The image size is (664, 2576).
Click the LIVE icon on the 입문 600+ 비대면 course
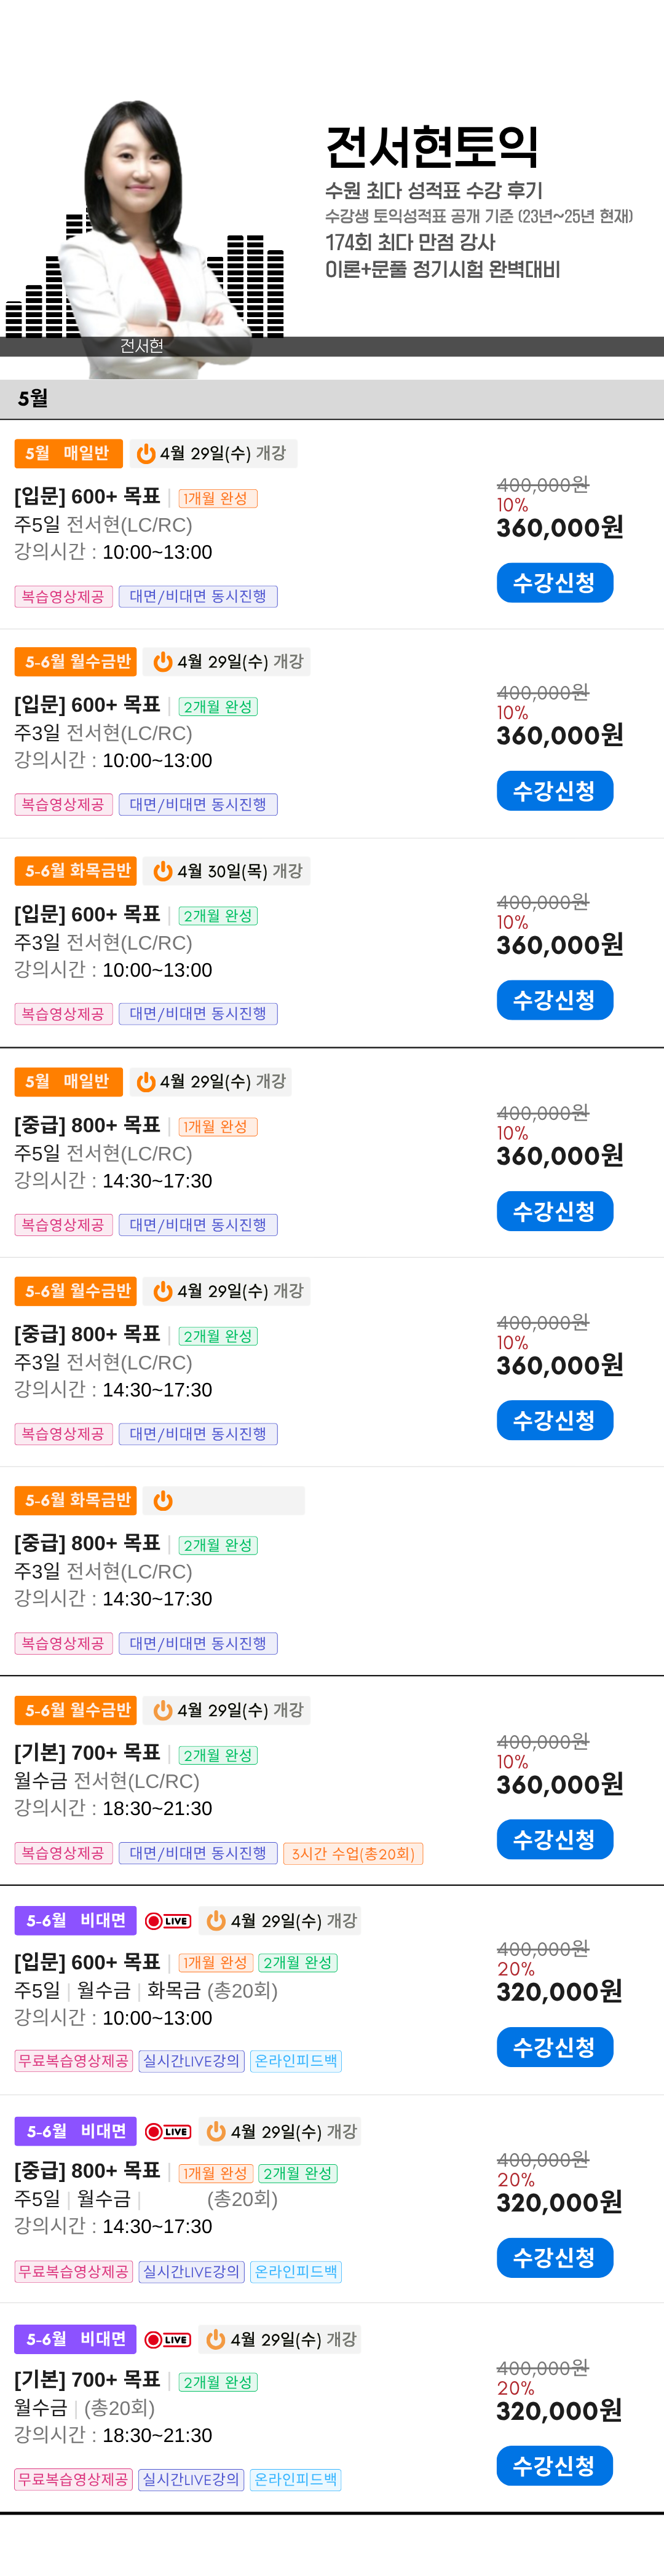(168, 1920)
